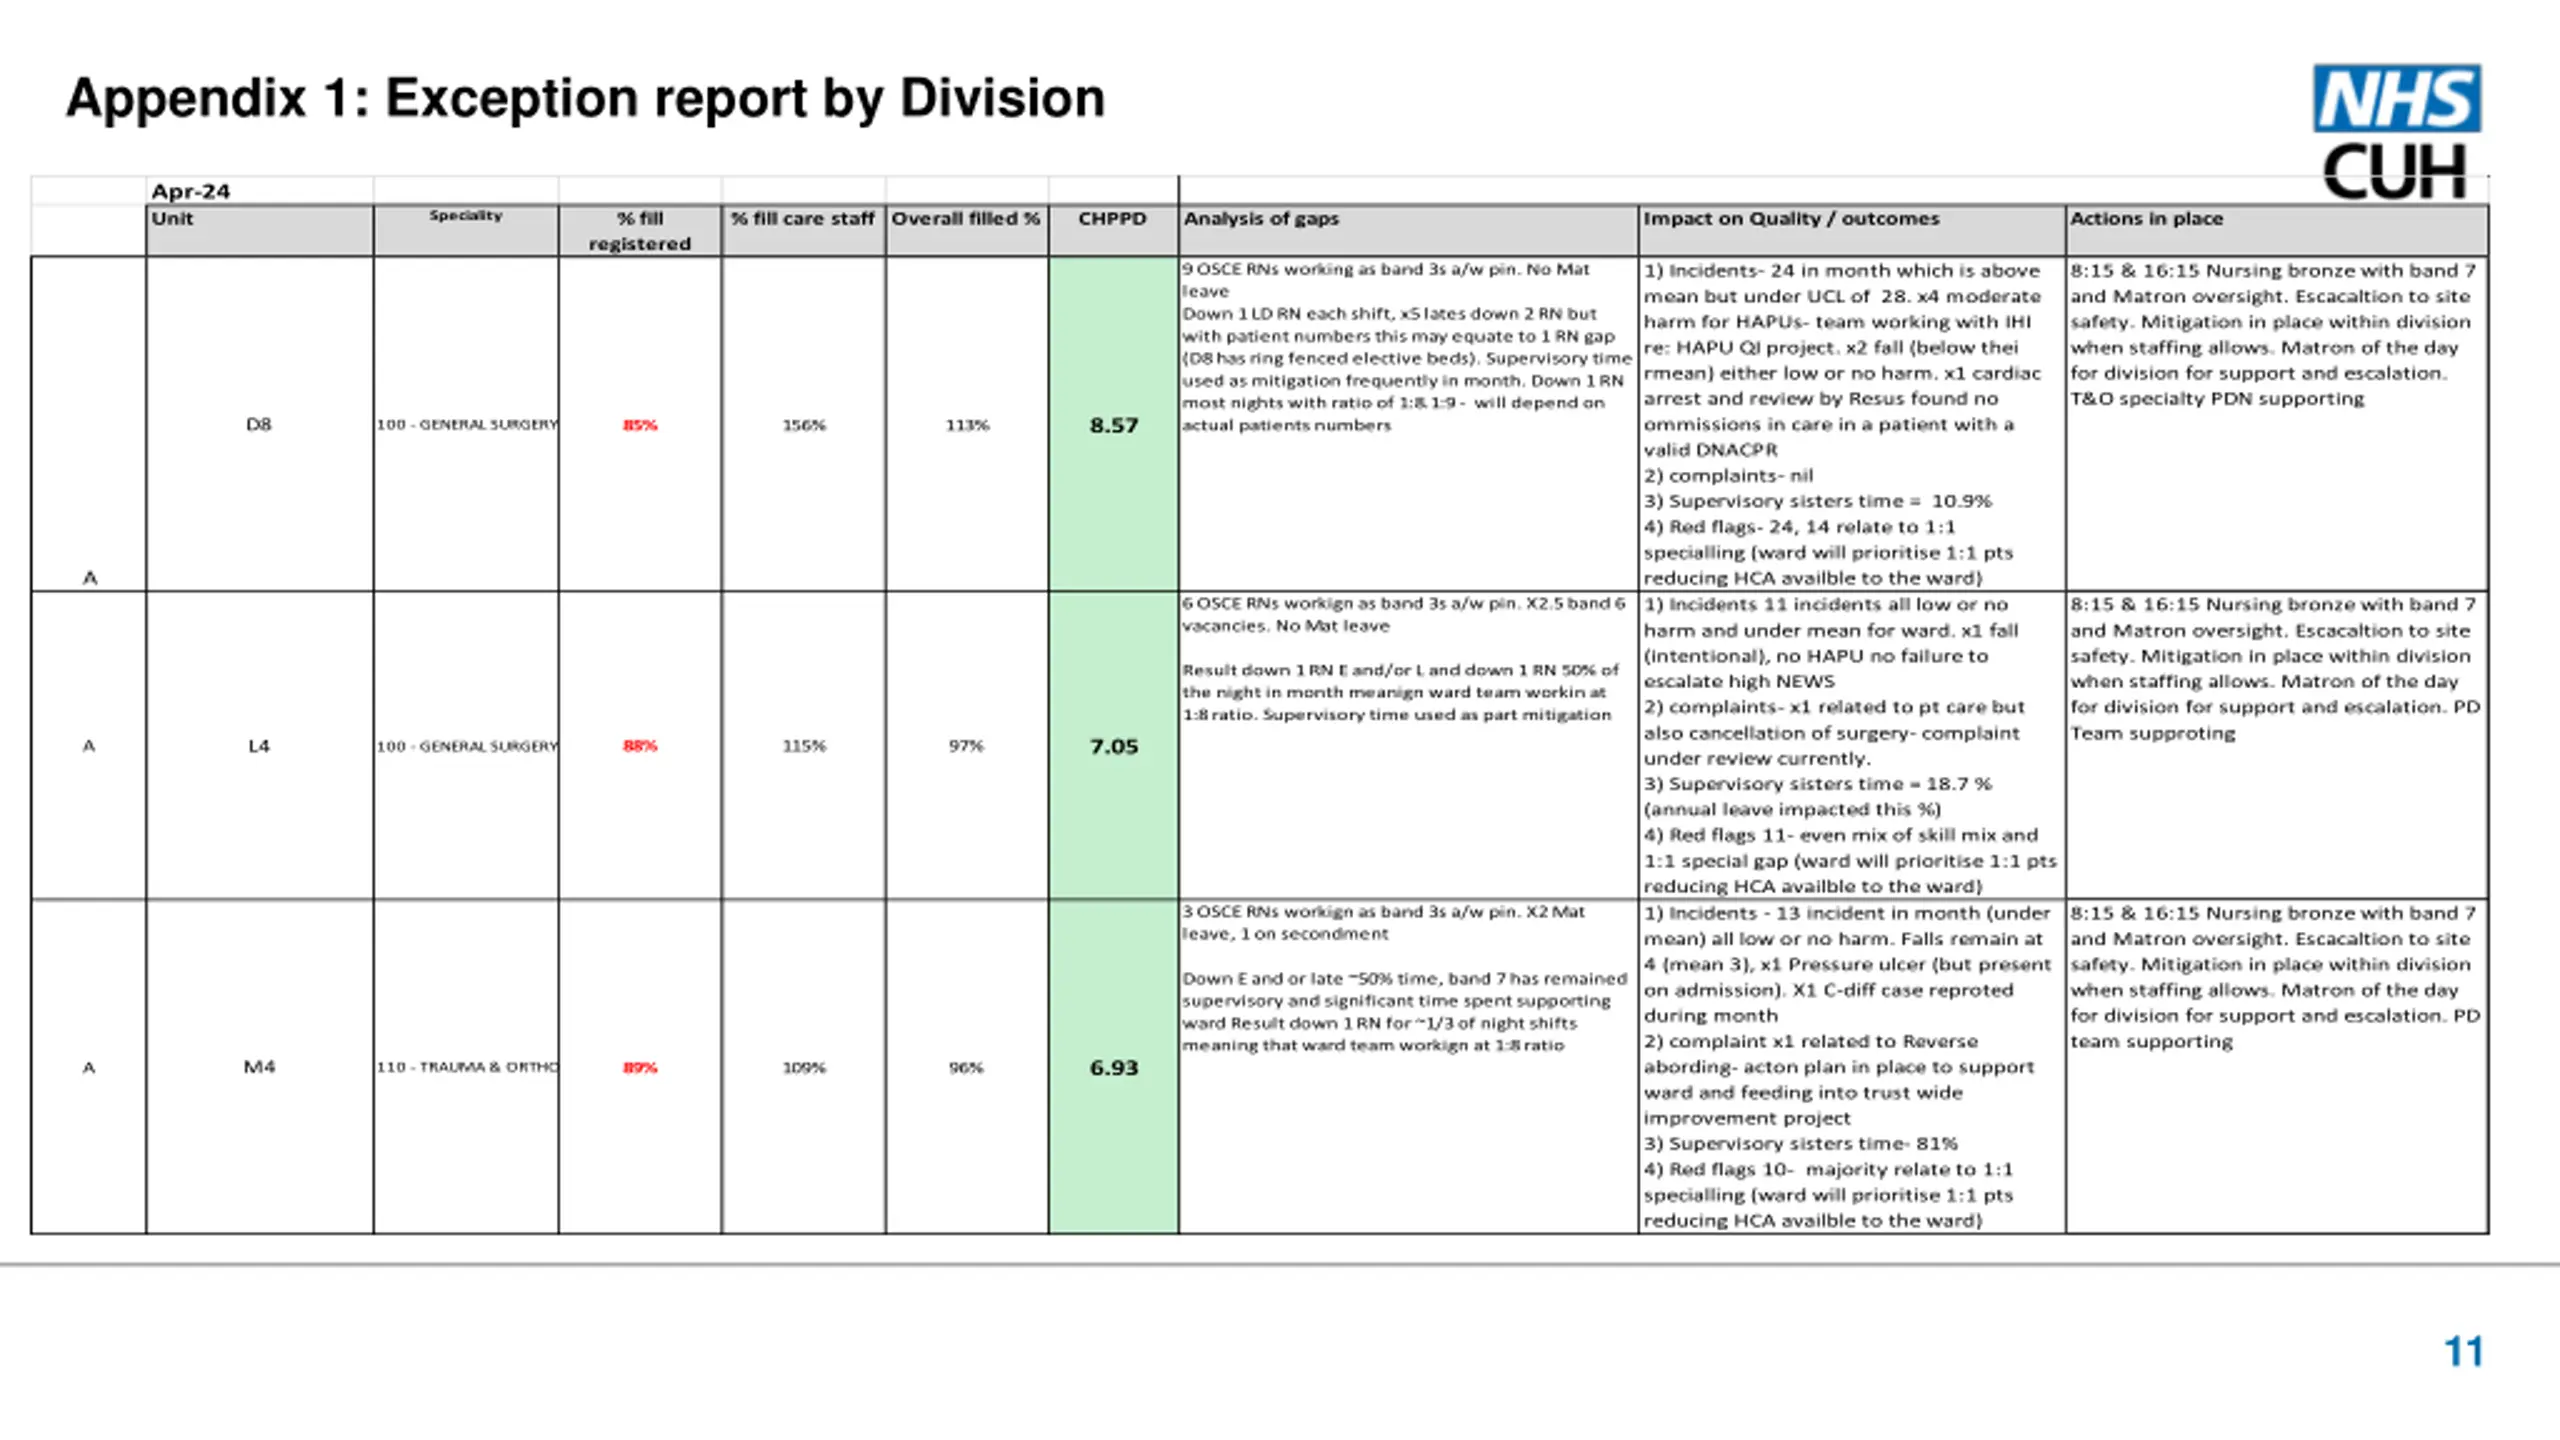
Task: Click the red 88% fill value
Action: tap(640, 746)
